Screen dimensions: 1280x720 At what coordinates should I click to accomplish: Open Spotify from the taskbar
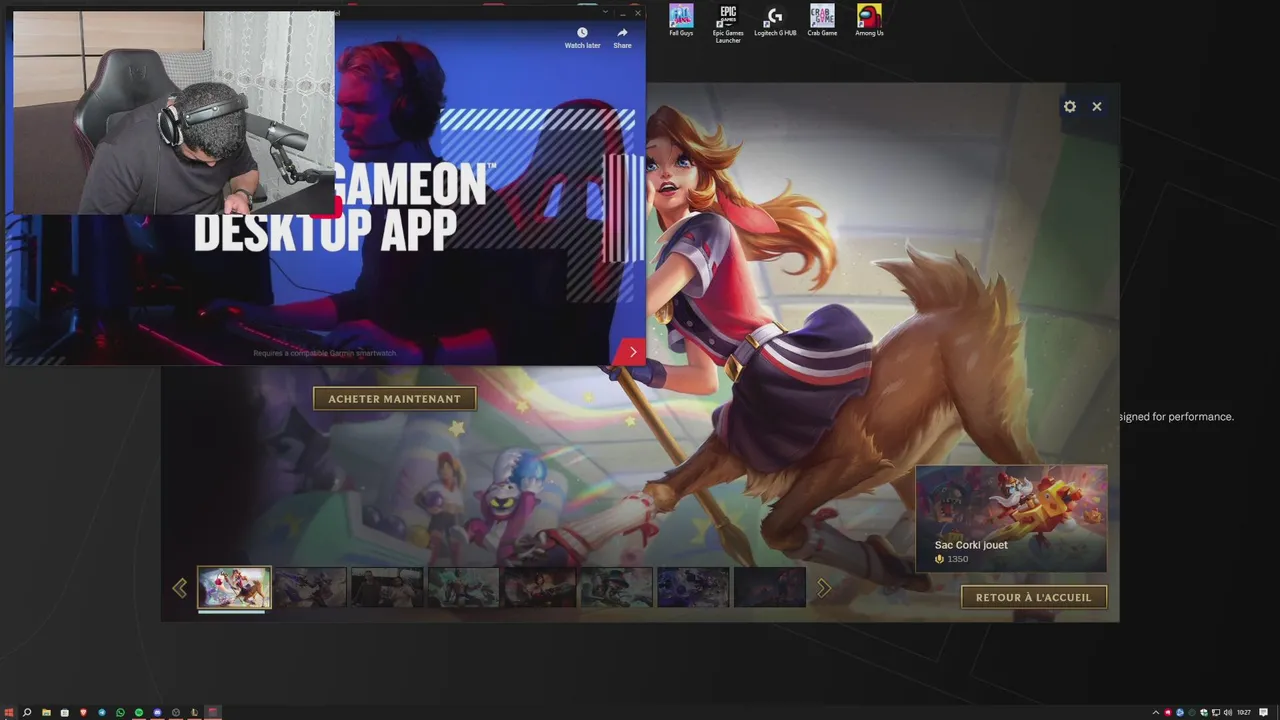coord(139,712)
